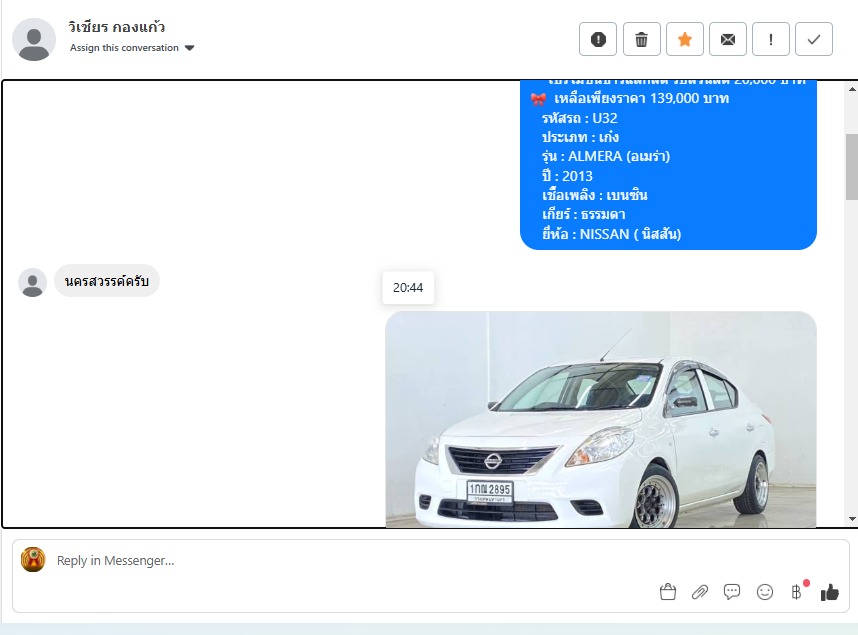Click the text ปี : 2013

pos(567,176)
